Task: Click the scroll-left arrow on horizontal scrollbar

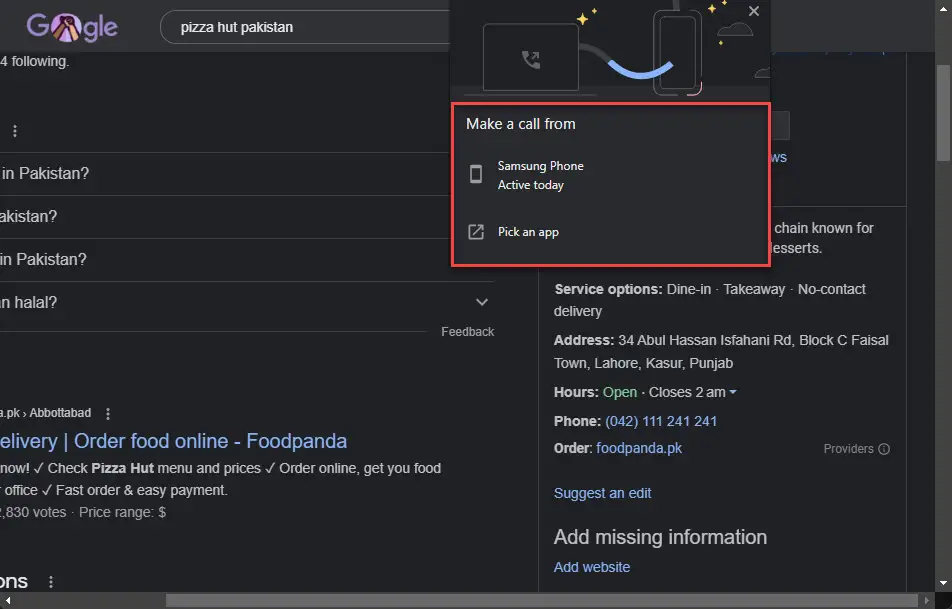Action: 7,600
